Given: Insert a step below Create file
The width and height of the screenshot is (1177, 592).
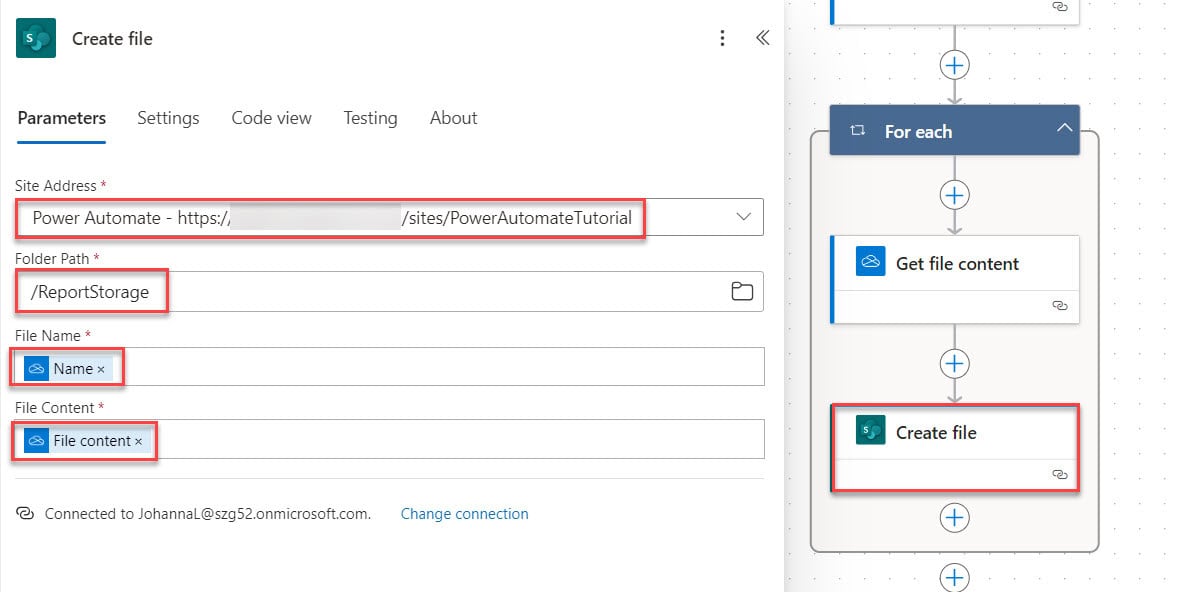Looking at the screenshot, I should coord(954,517).
